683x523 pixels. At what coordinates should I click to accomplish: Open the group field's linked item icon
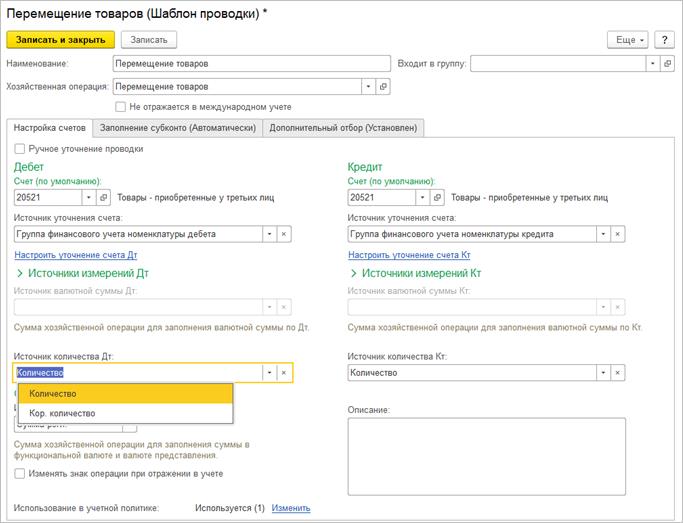click(x=667, y=62)
